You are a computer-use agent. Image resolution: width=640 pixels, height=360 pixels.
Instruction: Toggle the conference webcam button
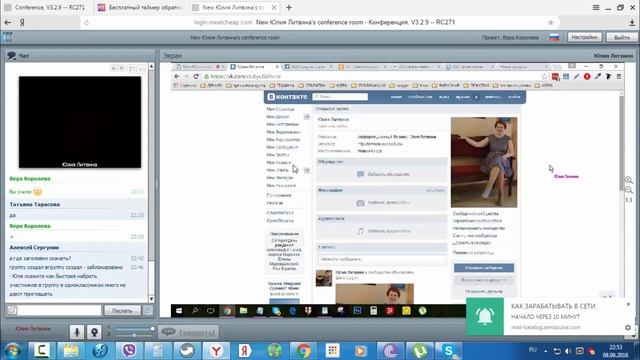[x=94, y=332]
